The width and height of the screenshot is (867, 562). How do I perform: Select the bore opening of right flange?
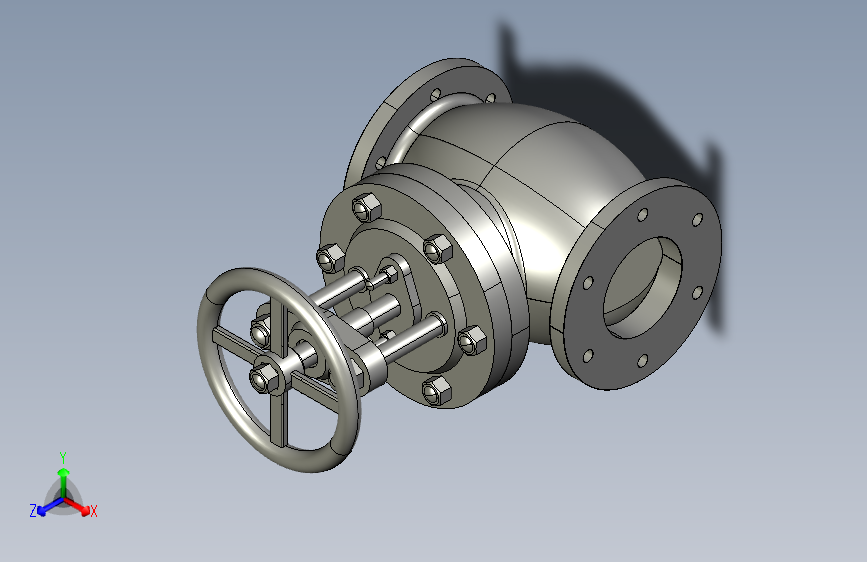(642, 287)
